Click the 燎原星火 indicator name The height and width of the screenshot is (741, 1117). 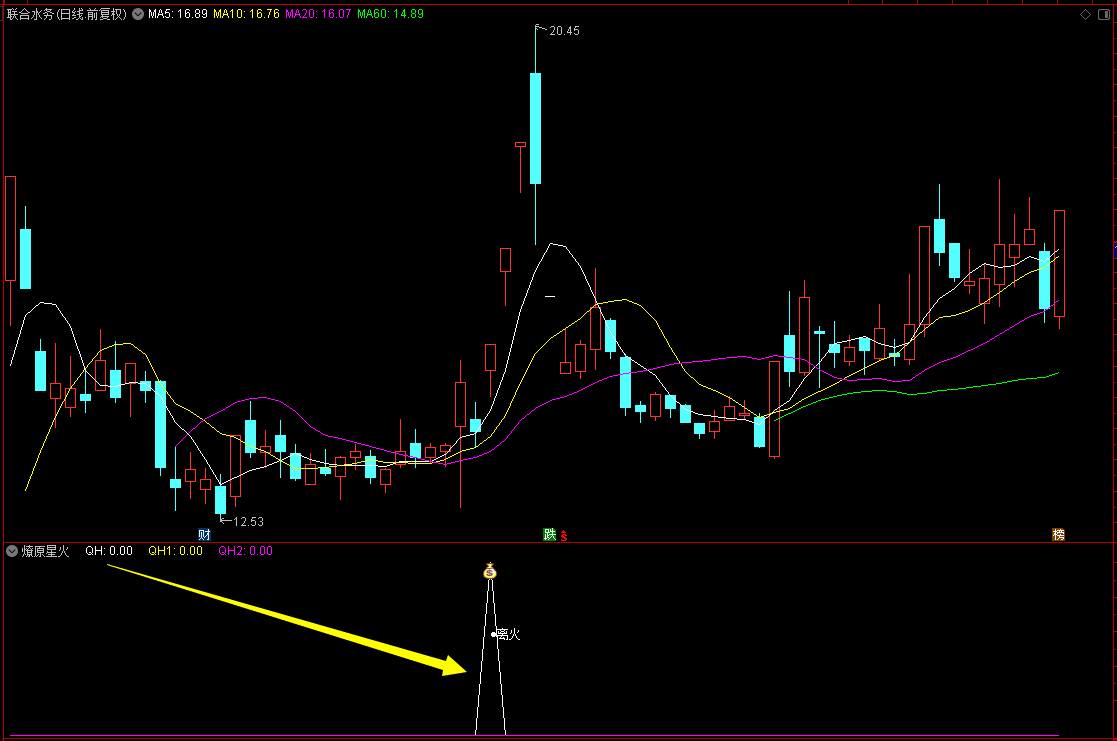(x=46, y=551)
